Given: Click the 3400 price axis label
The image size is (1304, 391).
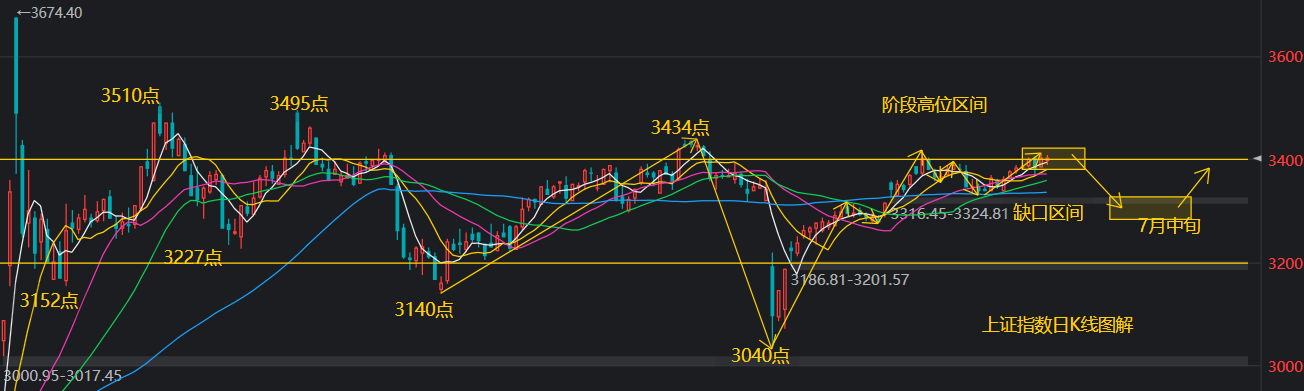Looking at the screenshot, I should coord(1281,161).
